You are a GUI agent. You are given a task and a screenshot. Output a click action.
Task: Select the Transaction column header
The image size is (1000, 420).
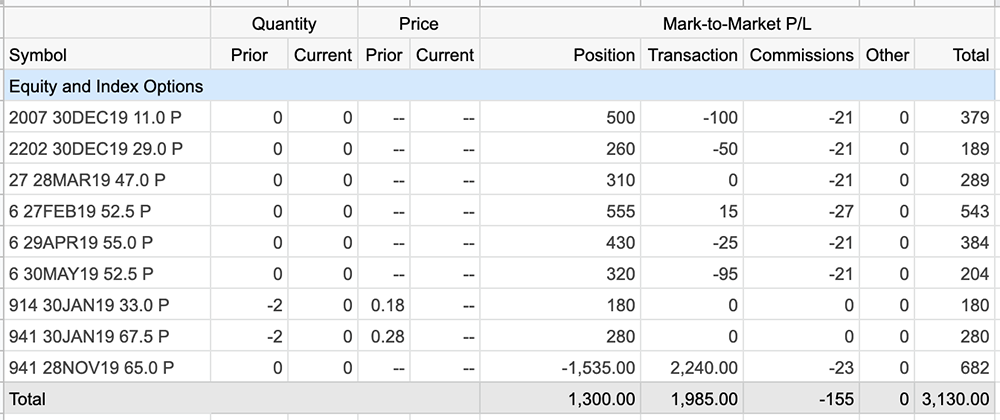692,55
